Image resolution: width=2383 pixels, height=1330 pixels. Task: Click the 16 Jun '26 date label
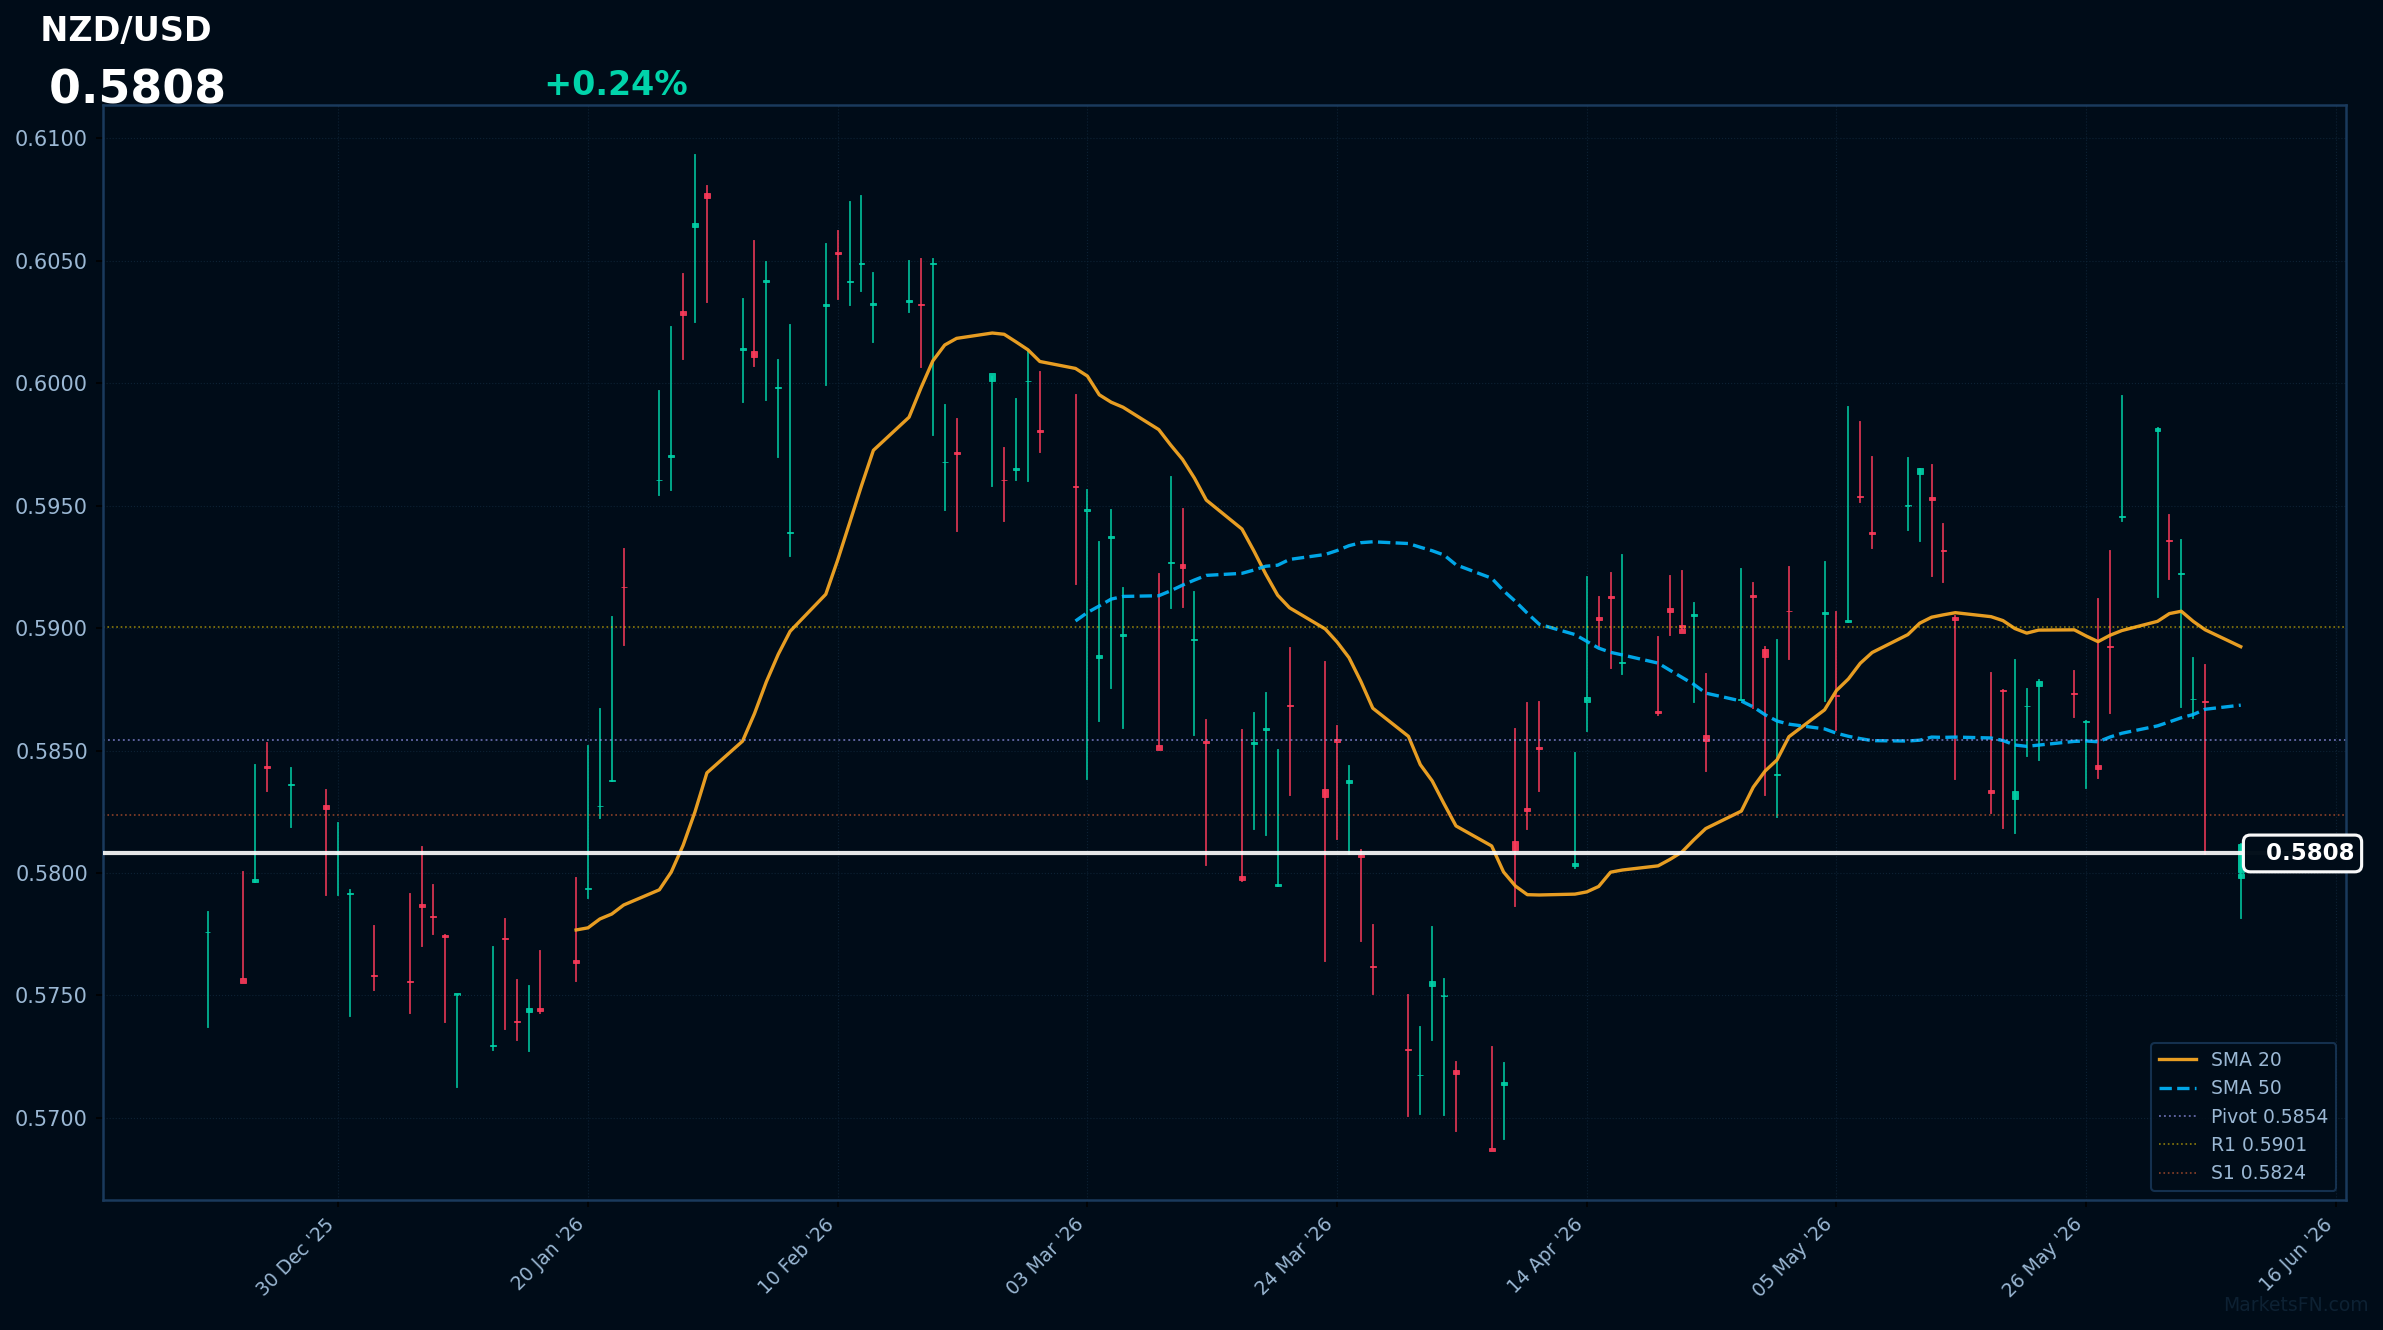pyautogui.click(x=2296, y=1254)
